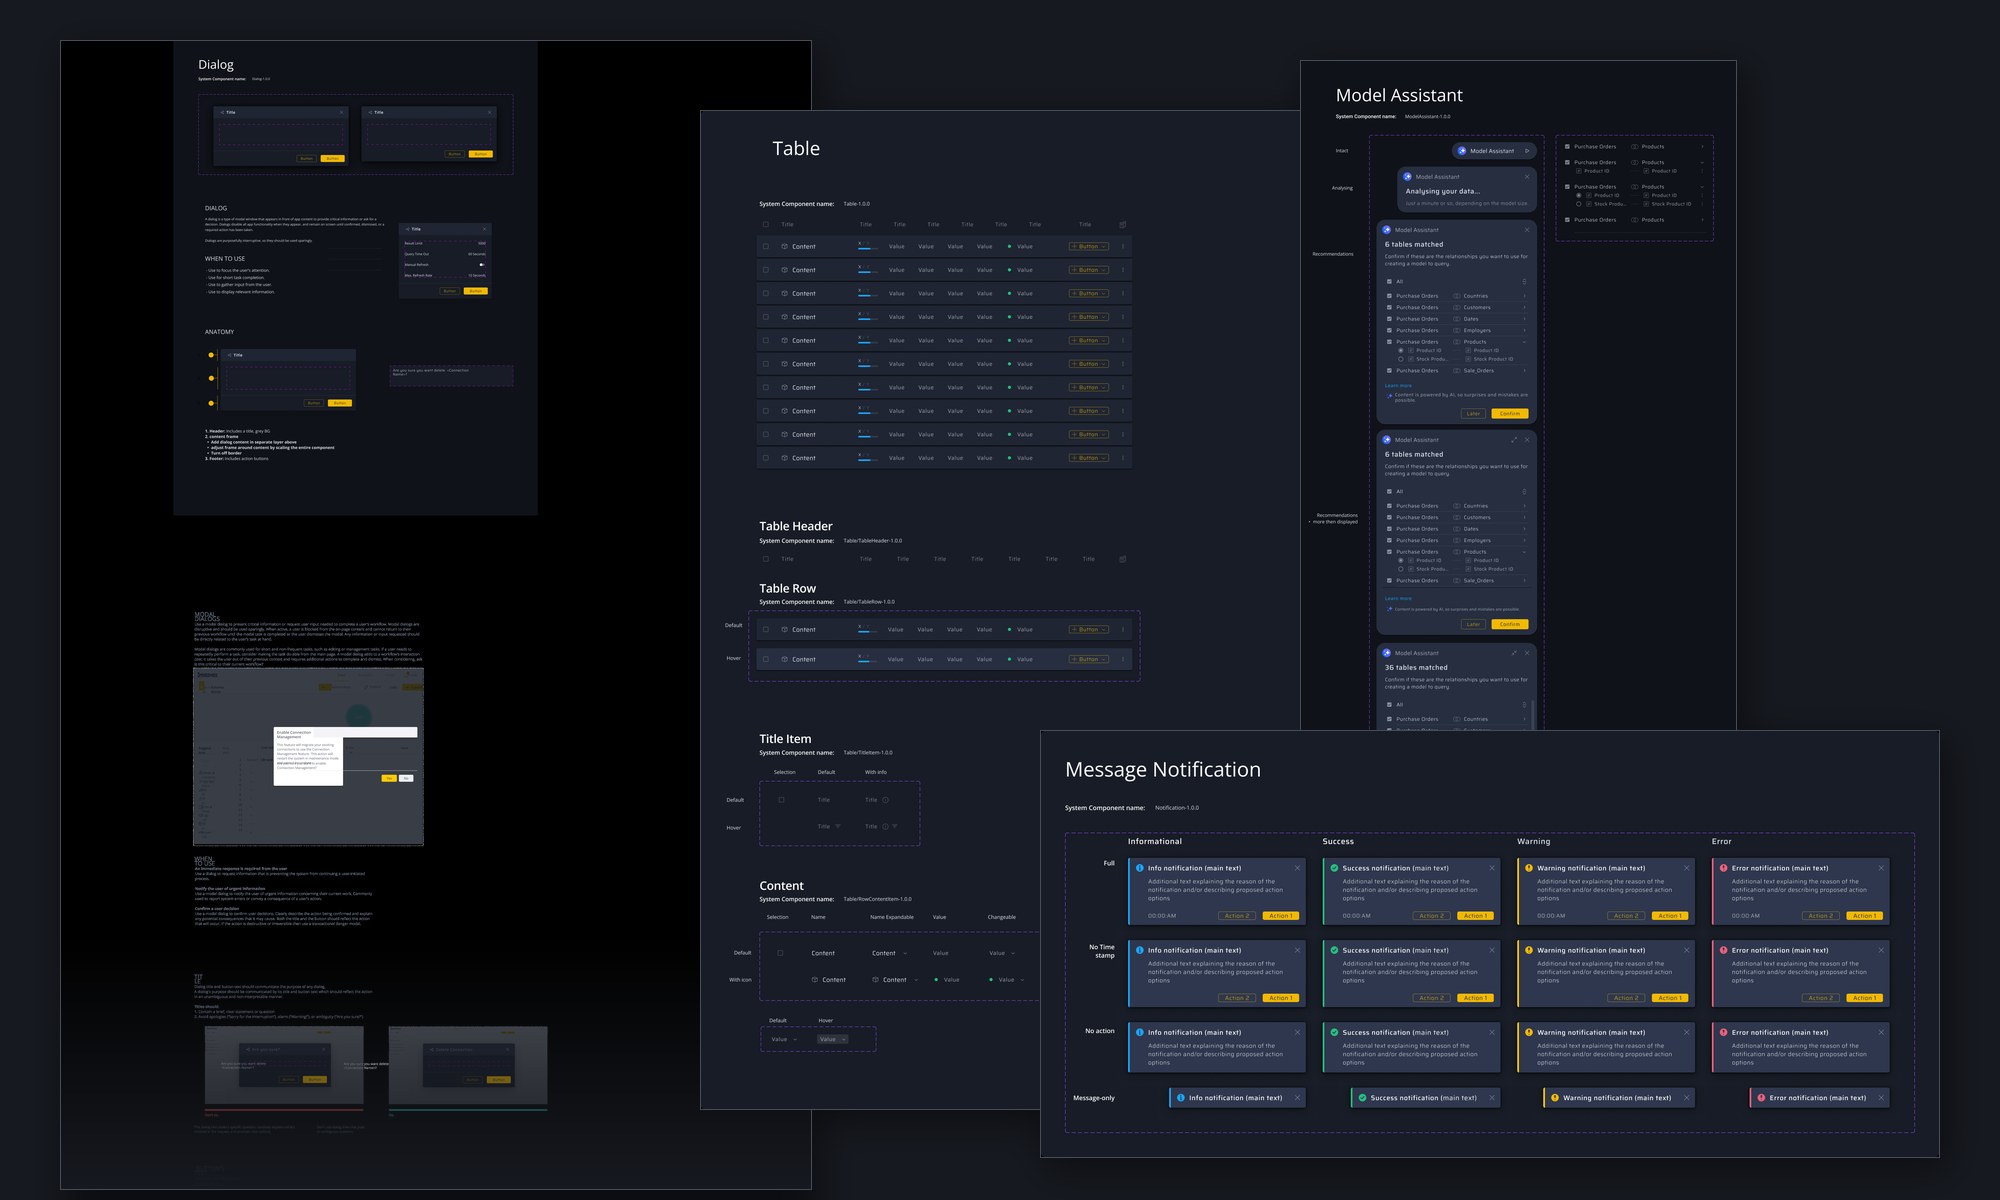
Task: Click Later in 'more then displayed' card
Action: pos(1473,624)
